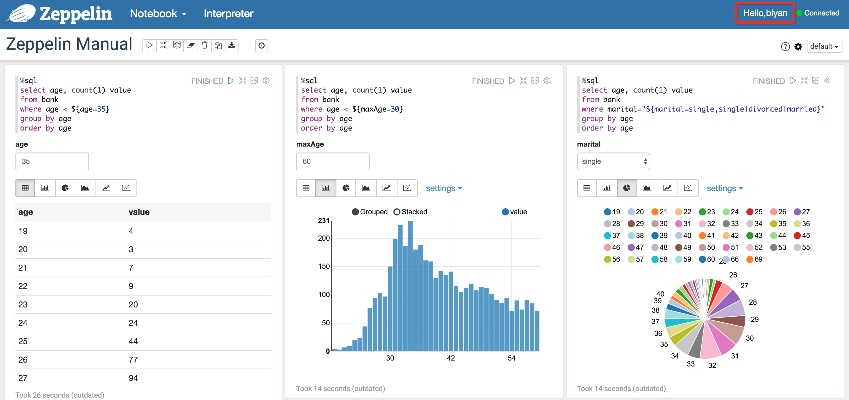Screen dimensions: 849x400
Task: Click the maxAge input field
Action: pos(333,161)
